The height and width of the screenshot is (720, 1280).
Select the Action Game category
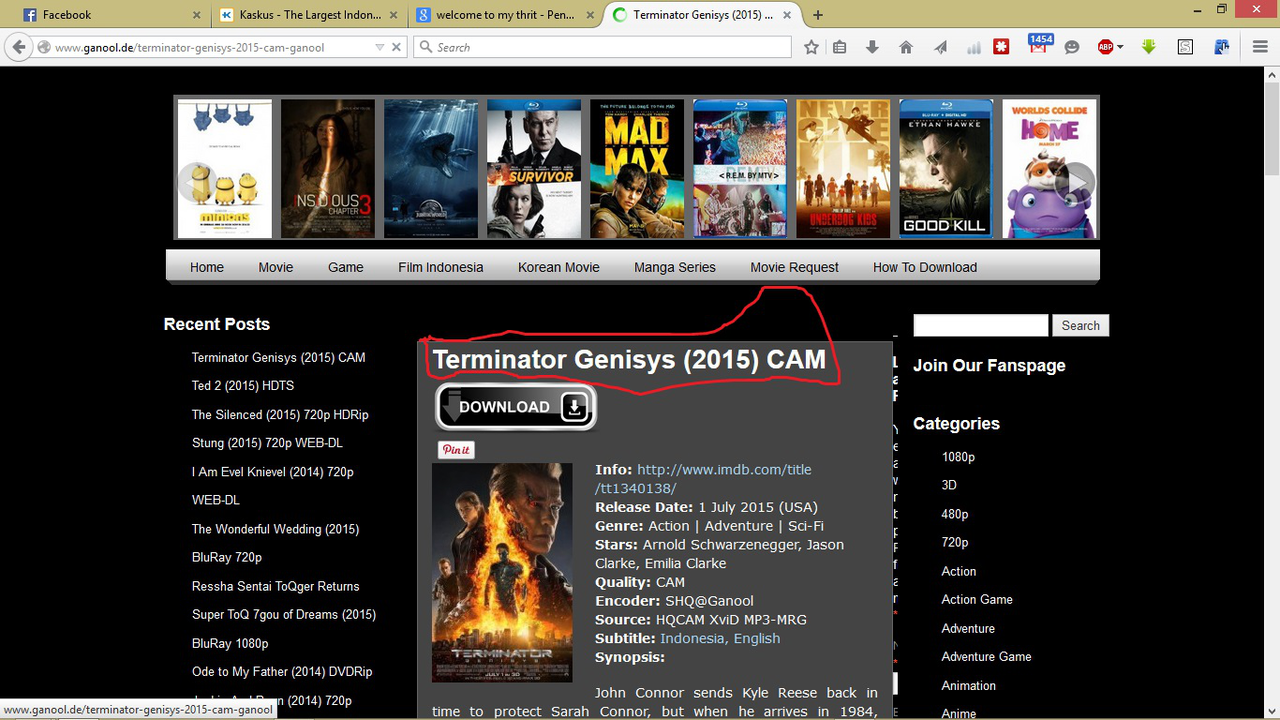[x=977, y=599]
